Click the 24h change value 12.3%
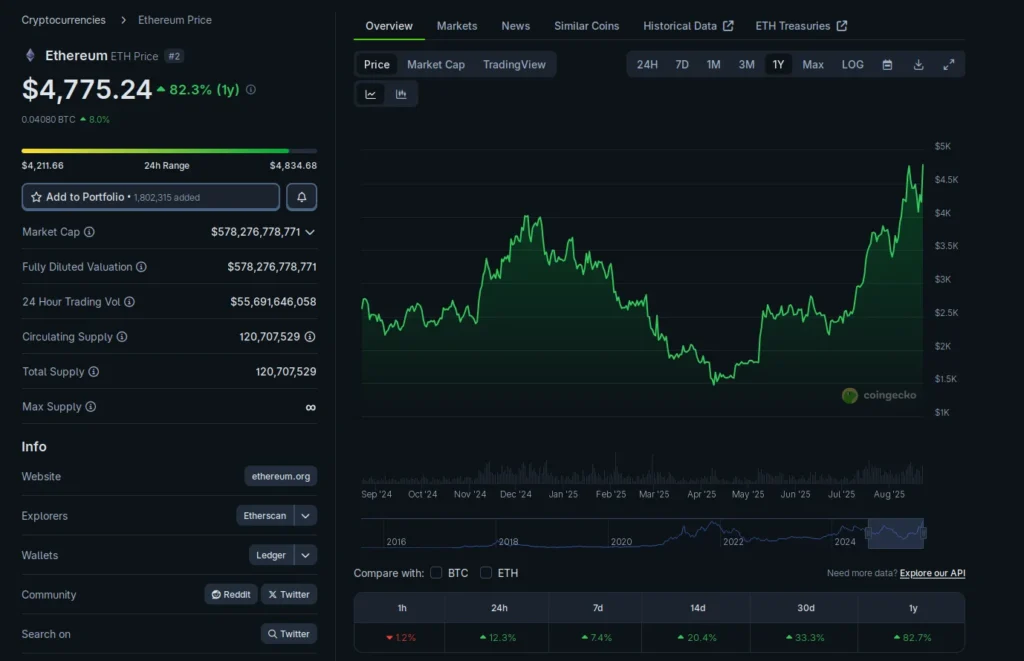 coord(498,637)
